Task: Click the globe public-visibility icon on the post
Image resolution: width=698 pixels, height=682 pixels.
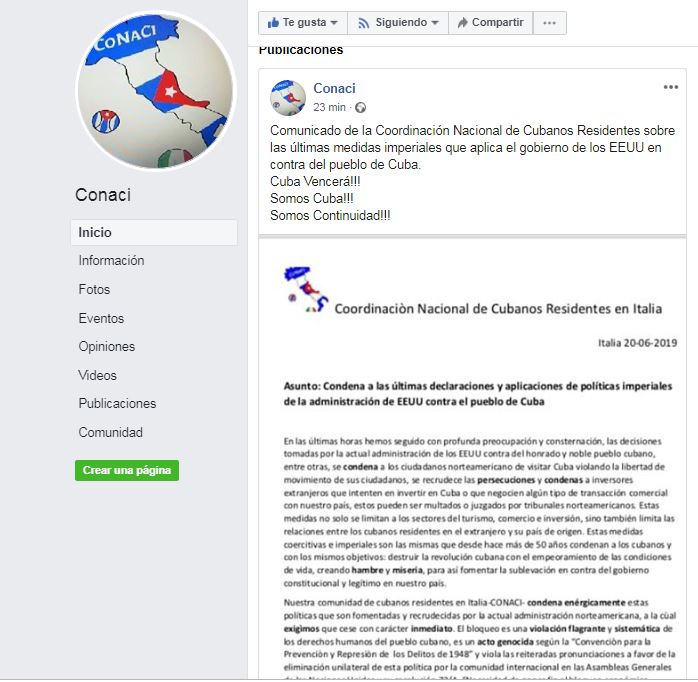Action: [361, 107]
